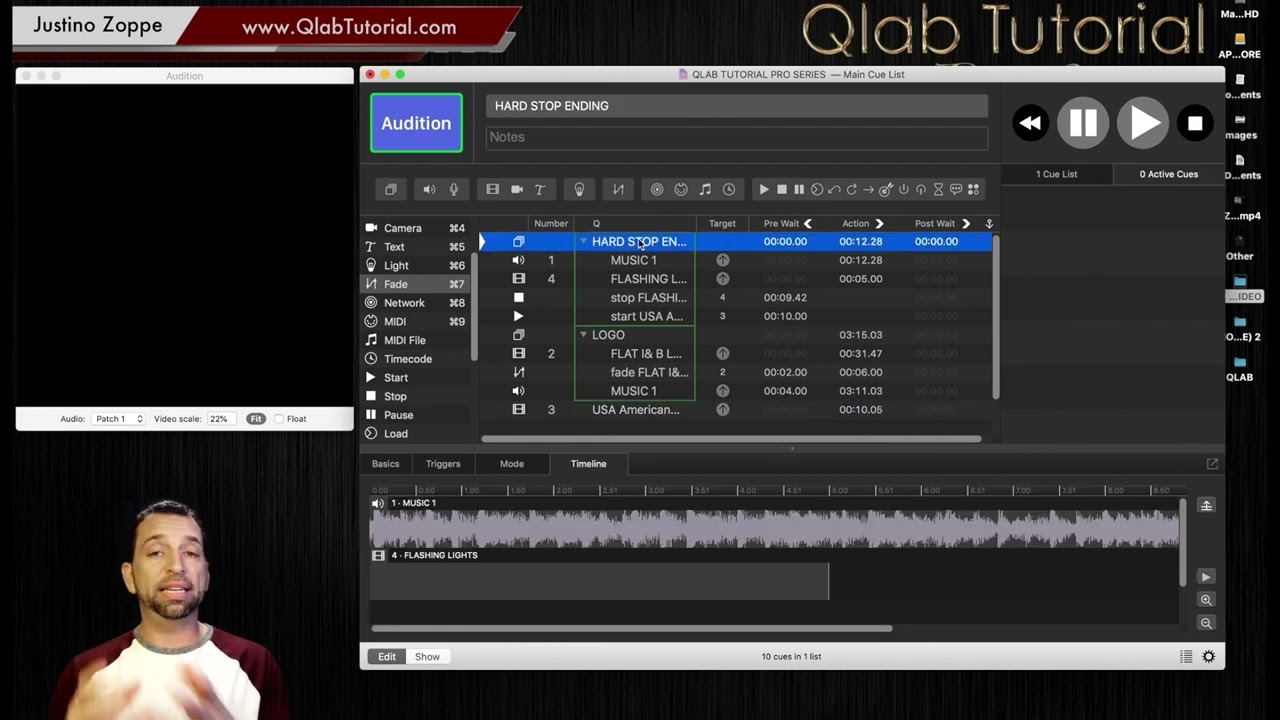This screenshot has height=720, width=1280.
Task: Open the Mode inspector tab
Action: click(x=511, y=464)
